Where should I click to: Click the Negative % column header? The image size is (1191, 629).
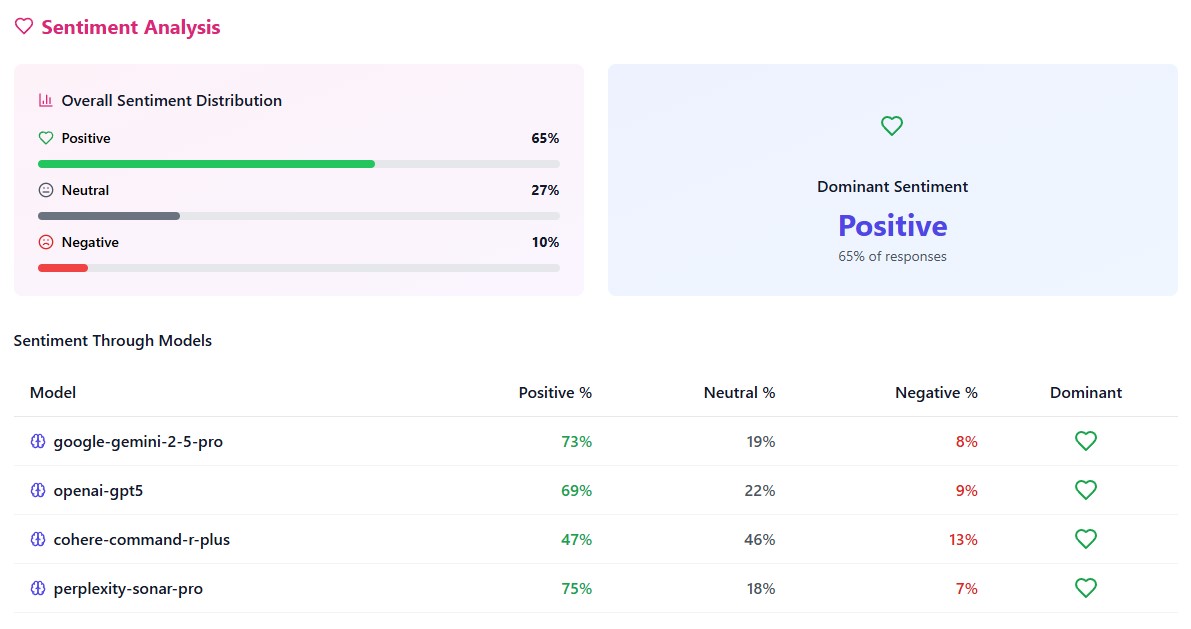point(936,392)
